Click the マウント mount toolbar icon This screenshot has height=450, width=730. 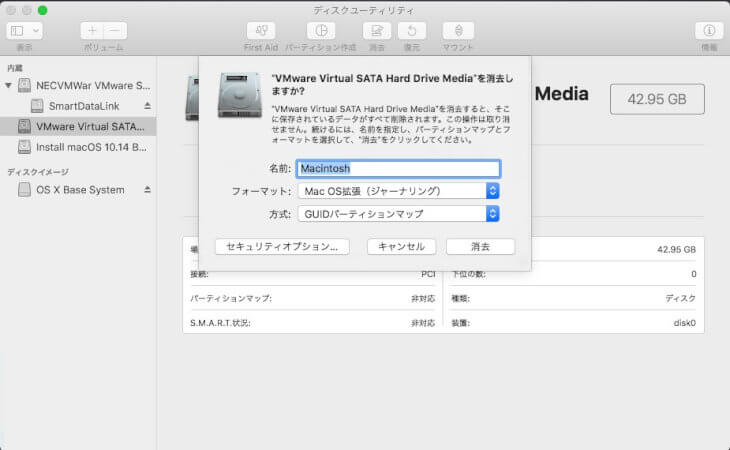[x=458, y=31]
